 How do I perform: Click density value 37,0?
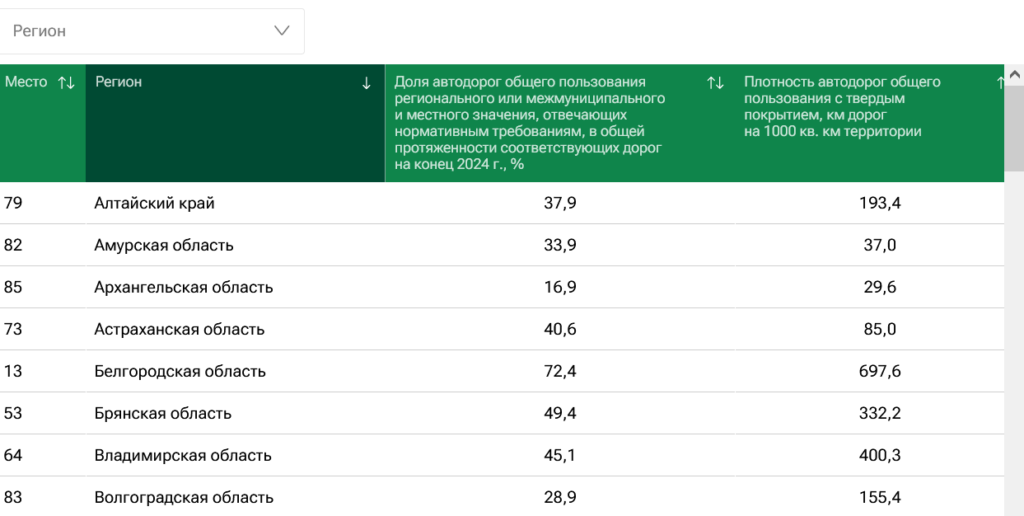coord(880,245)
